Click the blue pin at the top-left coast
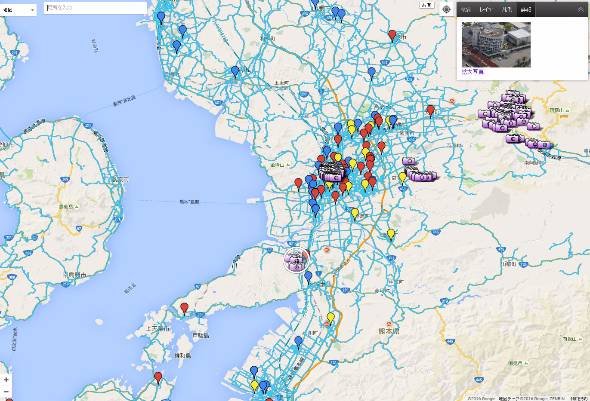This screenshot has height=401, width=590. click(x=161, y=18)
